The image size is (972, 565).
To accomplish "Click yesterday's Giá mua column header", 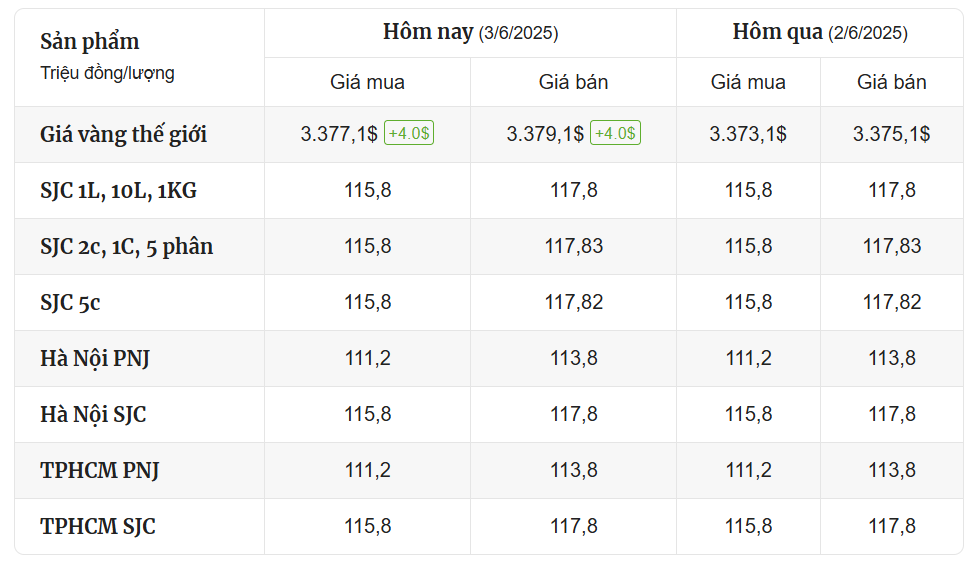I will [748, 82].
